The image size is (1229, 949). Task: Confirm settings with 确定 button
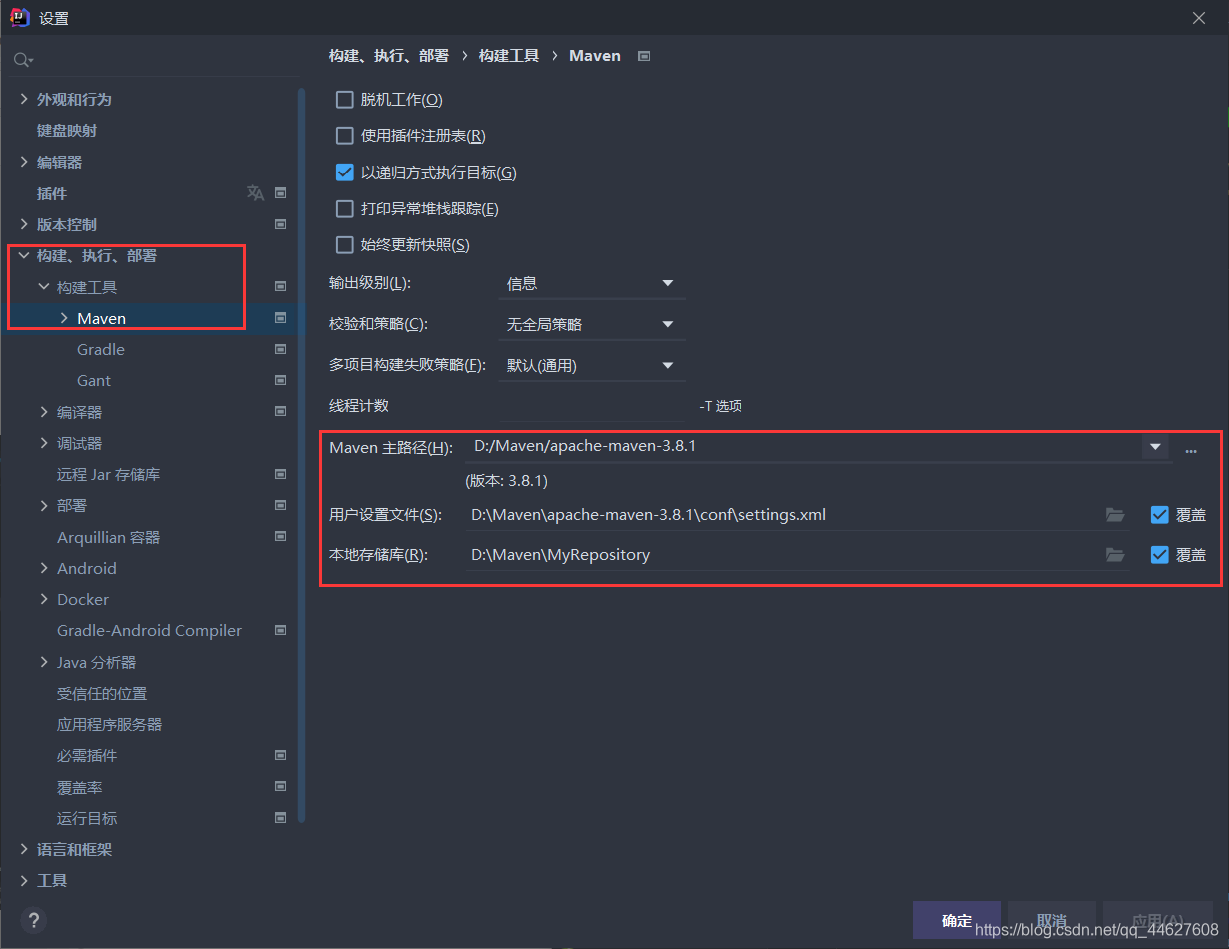pyautogui.click(x=957, y=920)
